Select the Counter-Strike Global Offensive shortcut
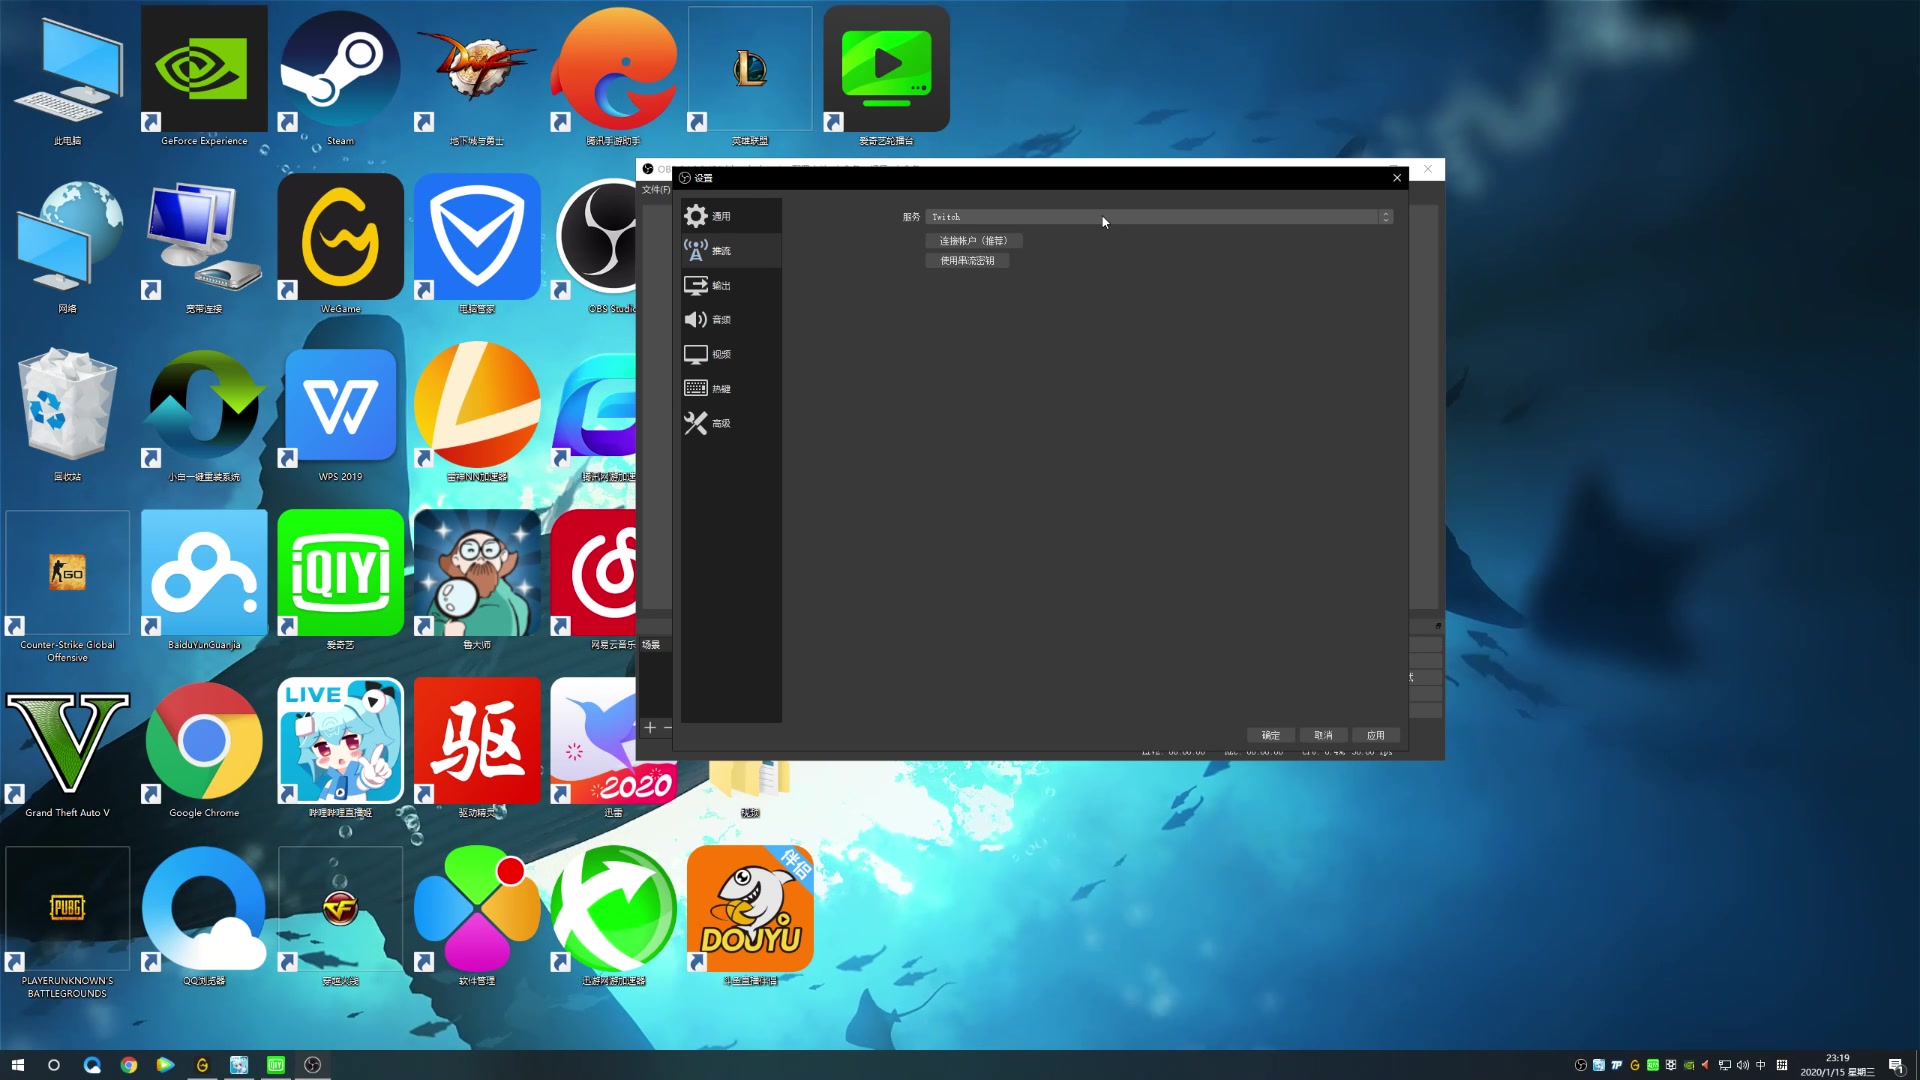This screenshot has width=1920, height=1080. pos(68,586)
